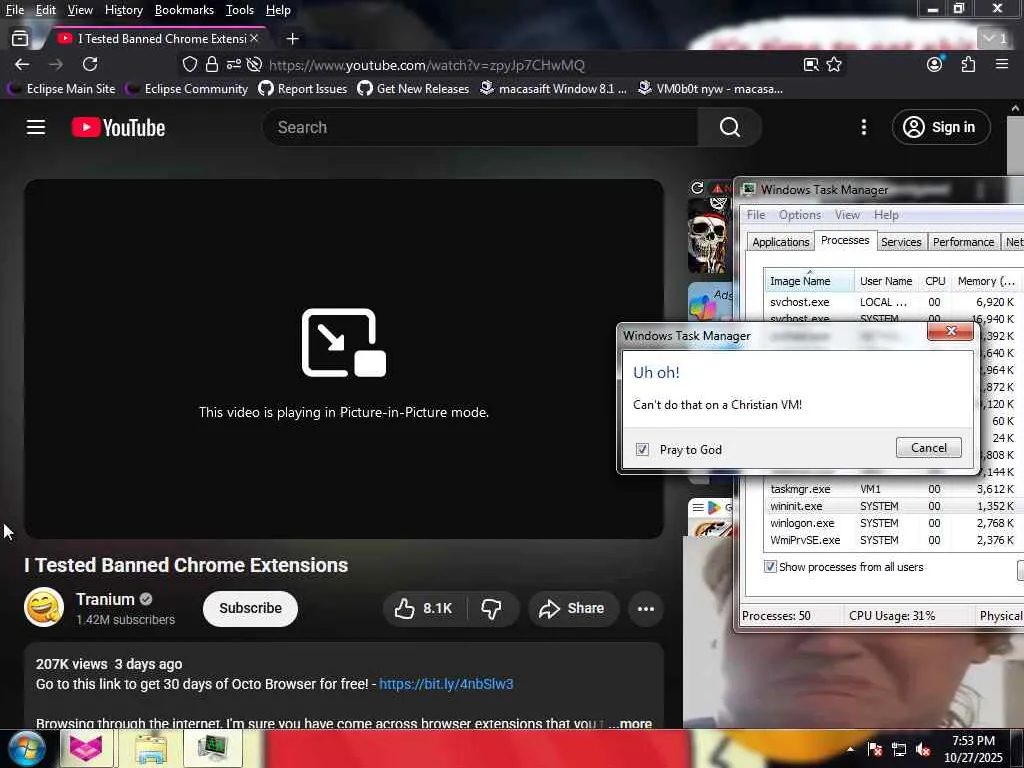1024x768 pixels.
Task: Open the list all tabs dropdown arrow
Action: point(995,39)
